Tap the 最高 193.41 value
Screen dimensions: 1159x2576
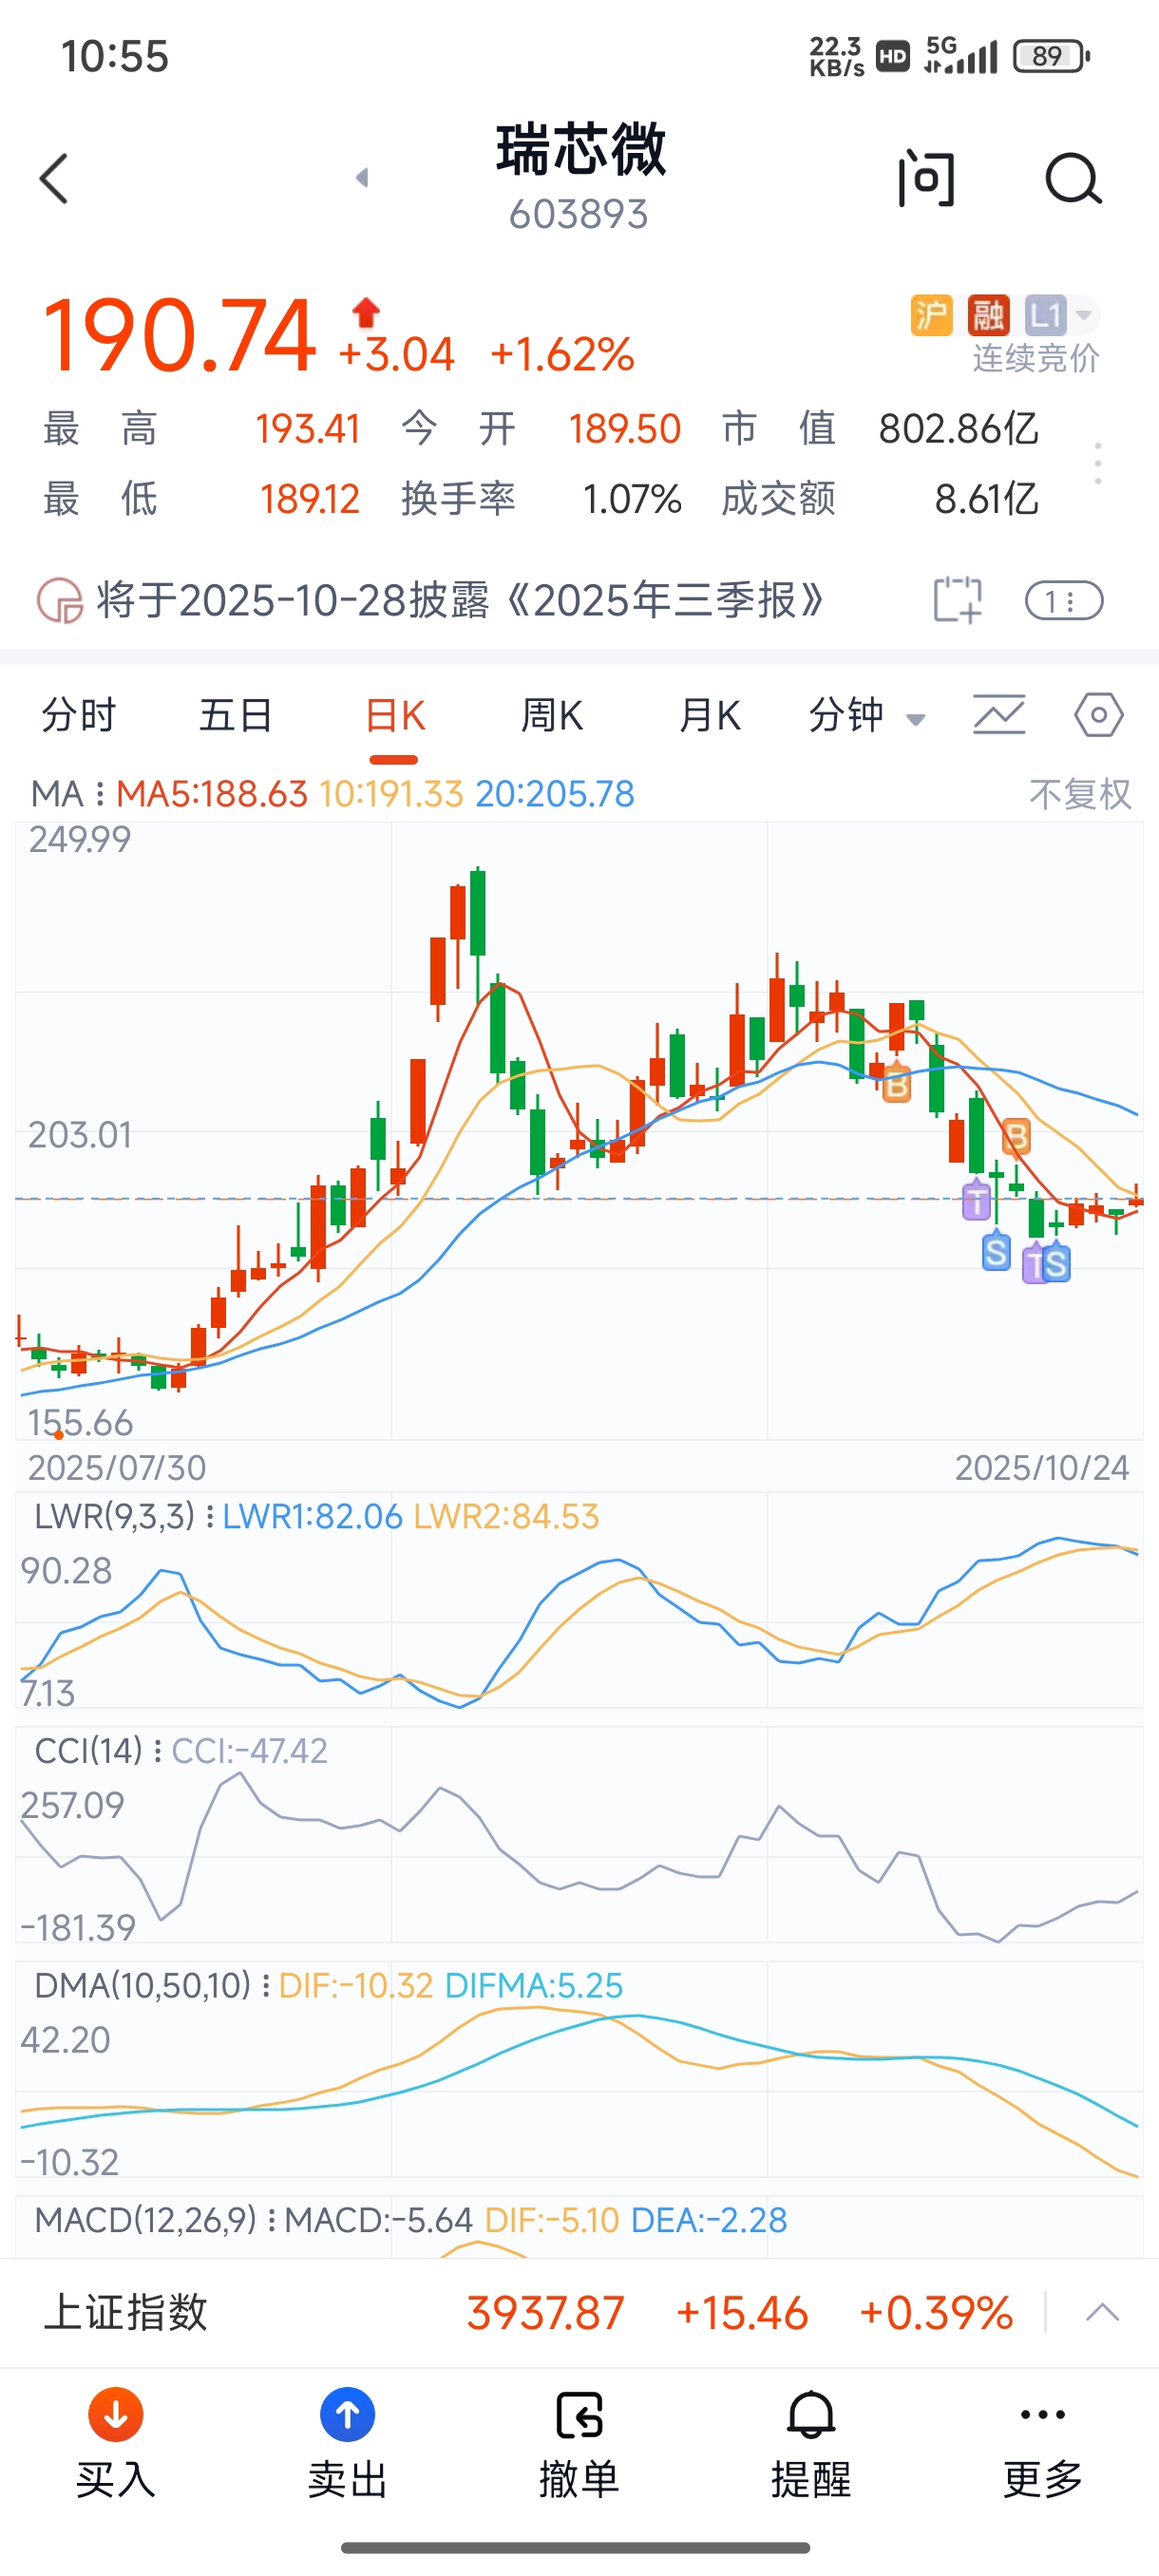[307, 429]
